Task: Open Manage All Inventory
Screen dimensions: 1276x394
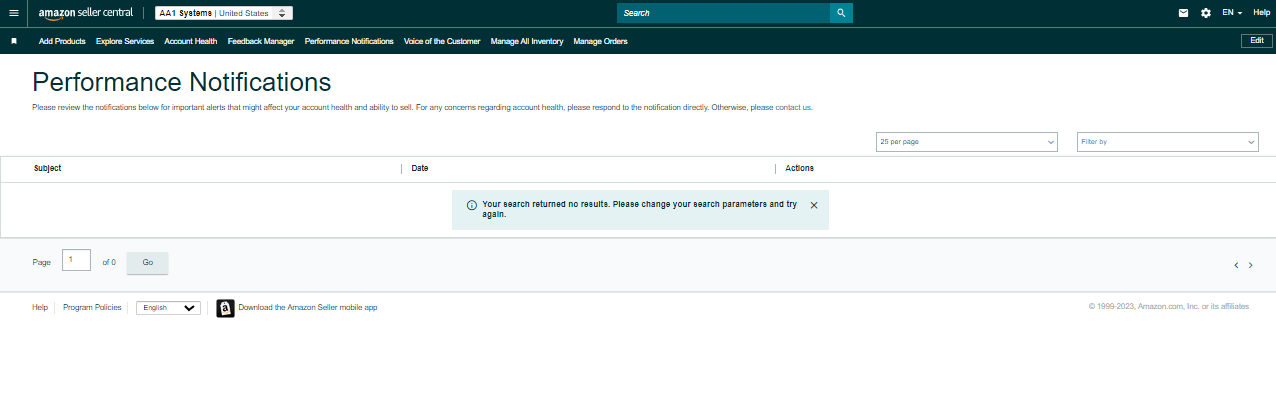Action: (527, 41)
